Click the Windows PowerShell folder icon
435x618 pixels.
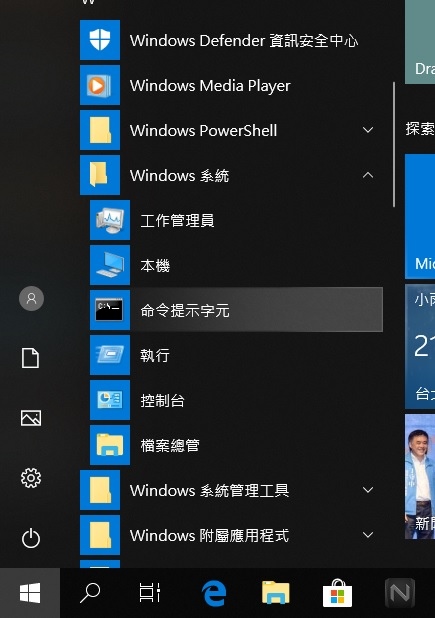tap(100, 130)
